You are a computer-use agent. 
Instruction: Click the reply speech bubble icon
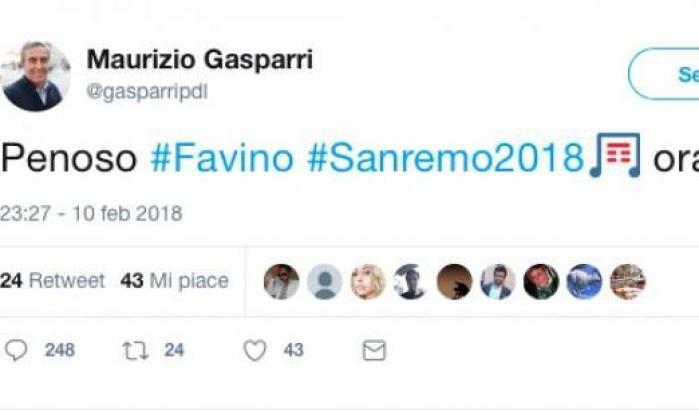(16, 350)
